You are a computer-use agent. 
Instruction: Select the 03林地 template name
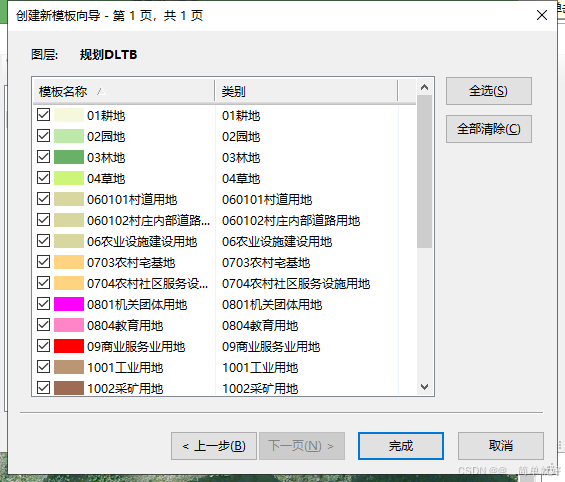(106, 157)
